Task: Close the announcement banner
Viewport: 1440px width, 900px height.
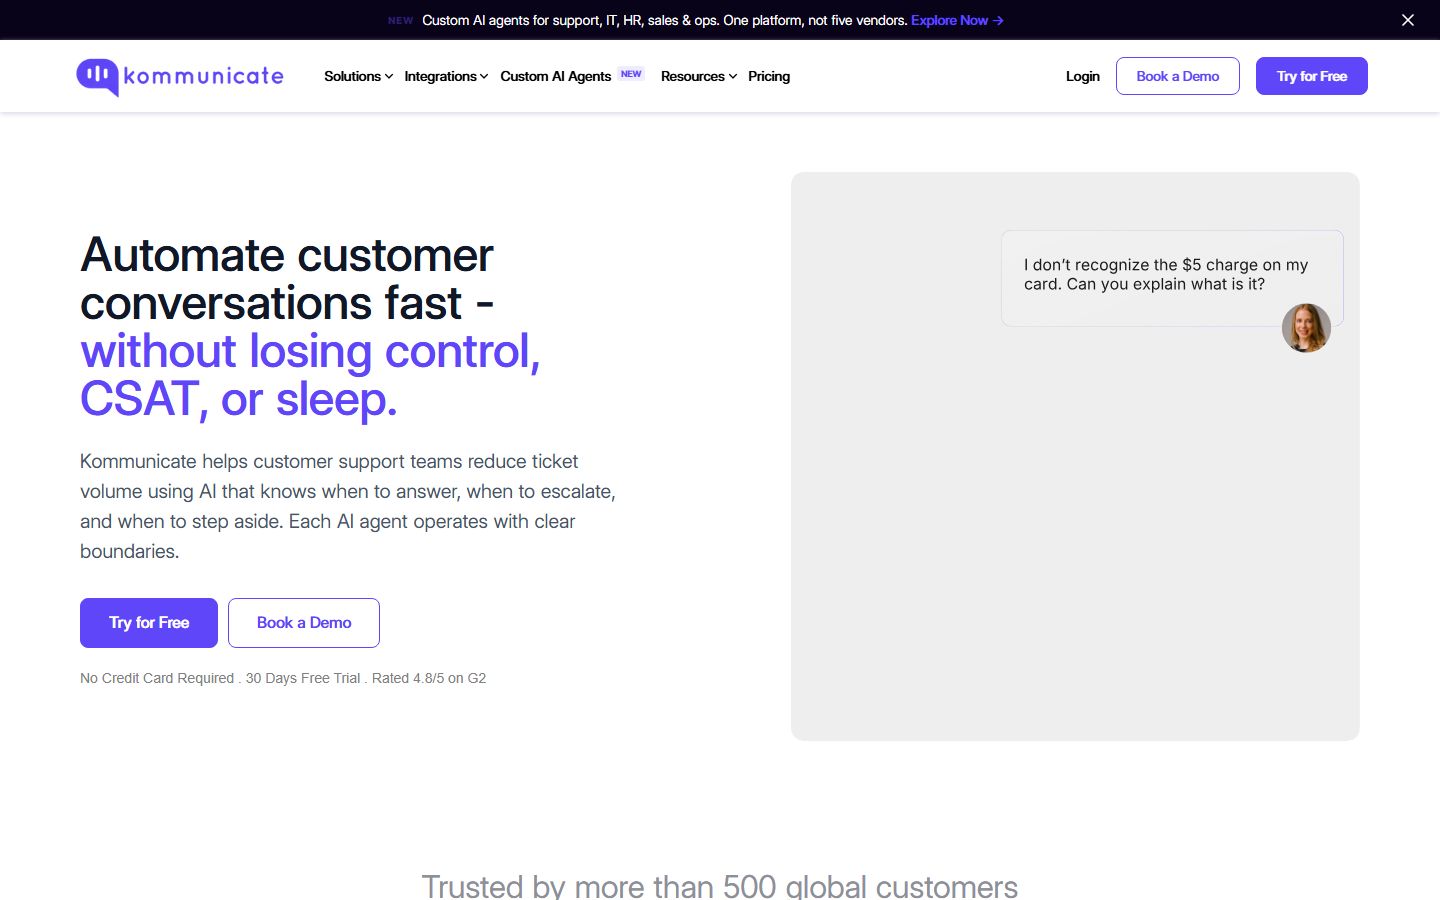Action: pyautogui.click(x=1408, y=20)
